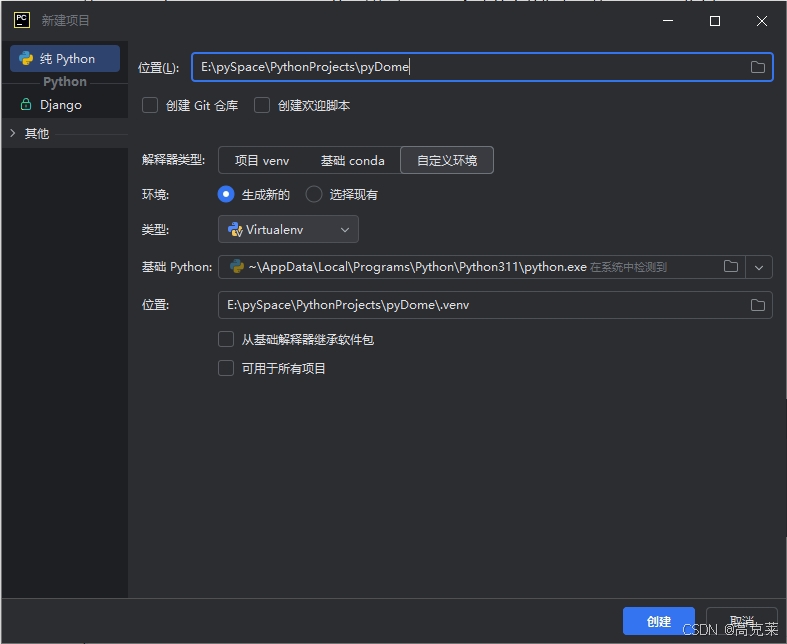Switch to 自定义环境 interpreter tab

(x=447, y=161)
